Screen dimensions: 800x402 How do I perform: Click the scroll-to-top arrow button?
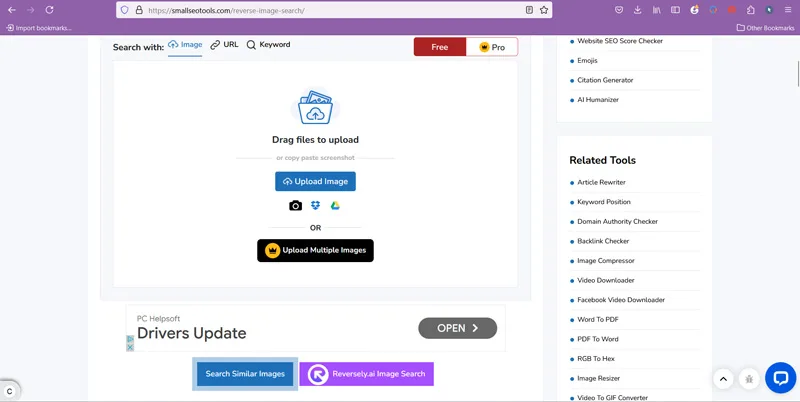point(723,379)
